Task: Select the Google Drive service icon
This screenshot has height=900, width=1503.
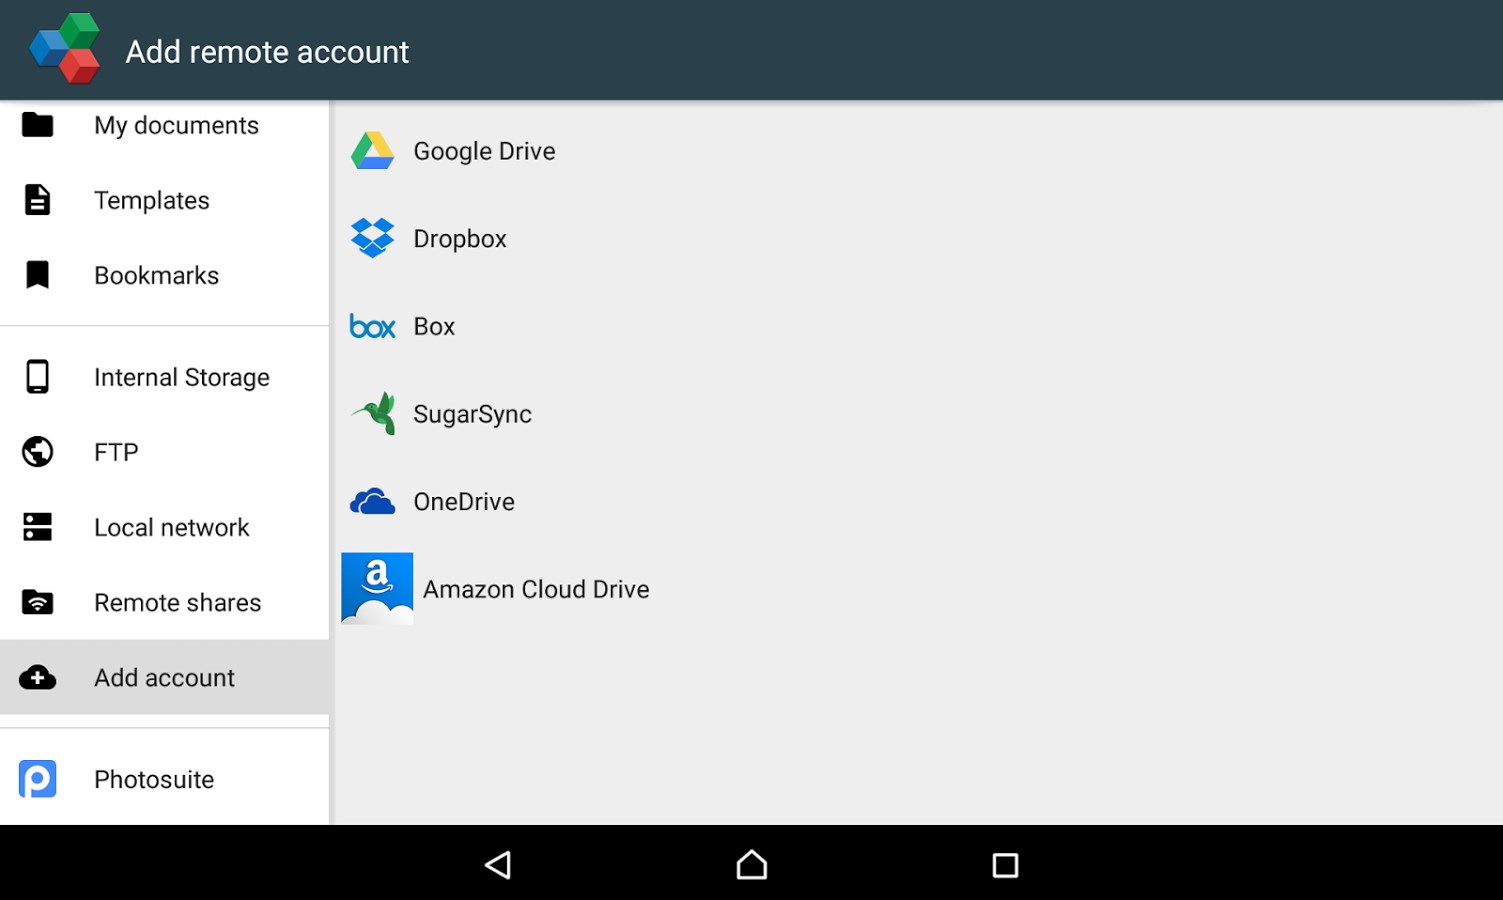Action: point(373,150)
